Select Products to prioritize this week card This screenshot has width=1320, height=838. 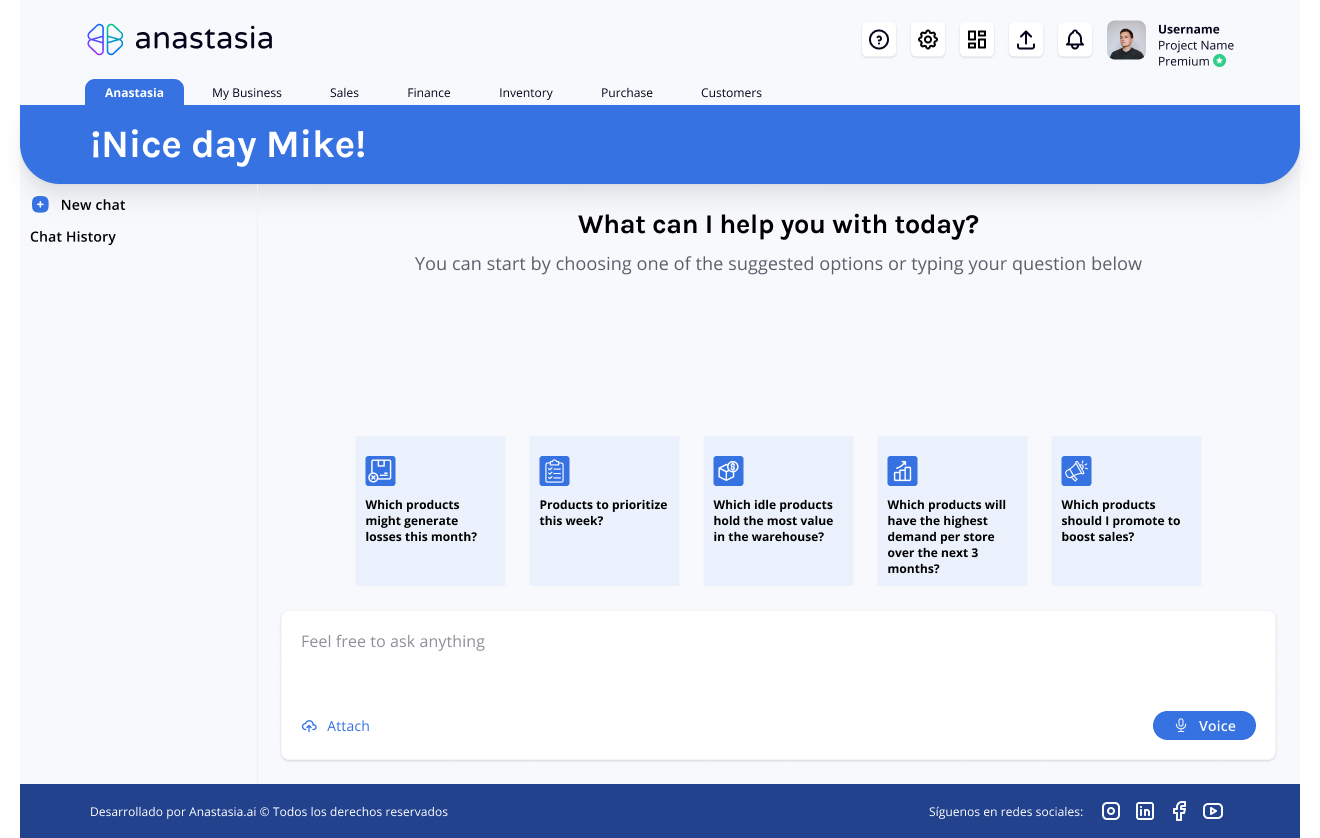[x=605, y=511]
